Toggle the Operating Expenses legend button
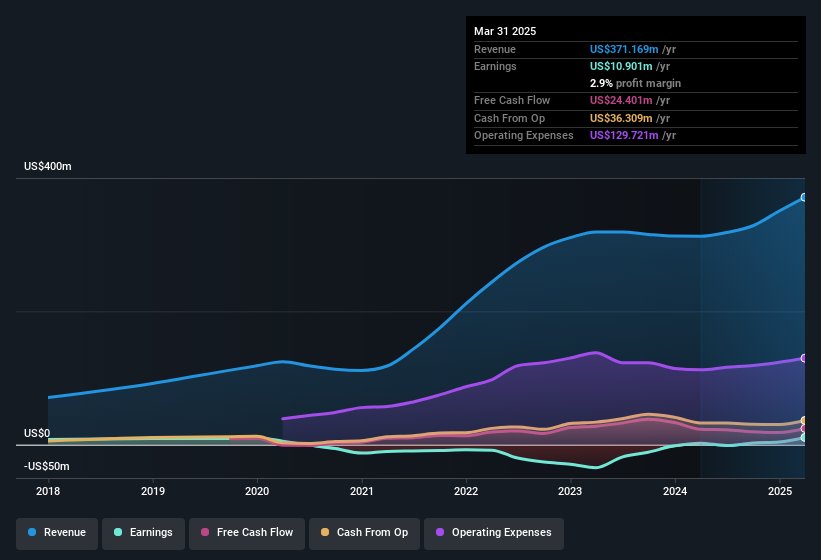The height and width of the screenshot is (560, 821). pos(494,533)
